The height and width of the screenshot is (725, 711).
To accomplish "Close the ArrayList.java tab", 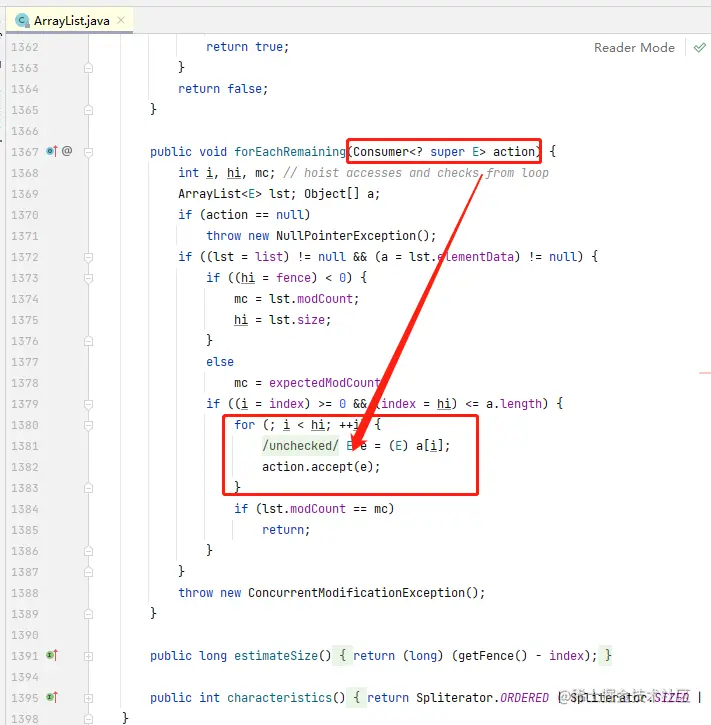I will point(121,20).
